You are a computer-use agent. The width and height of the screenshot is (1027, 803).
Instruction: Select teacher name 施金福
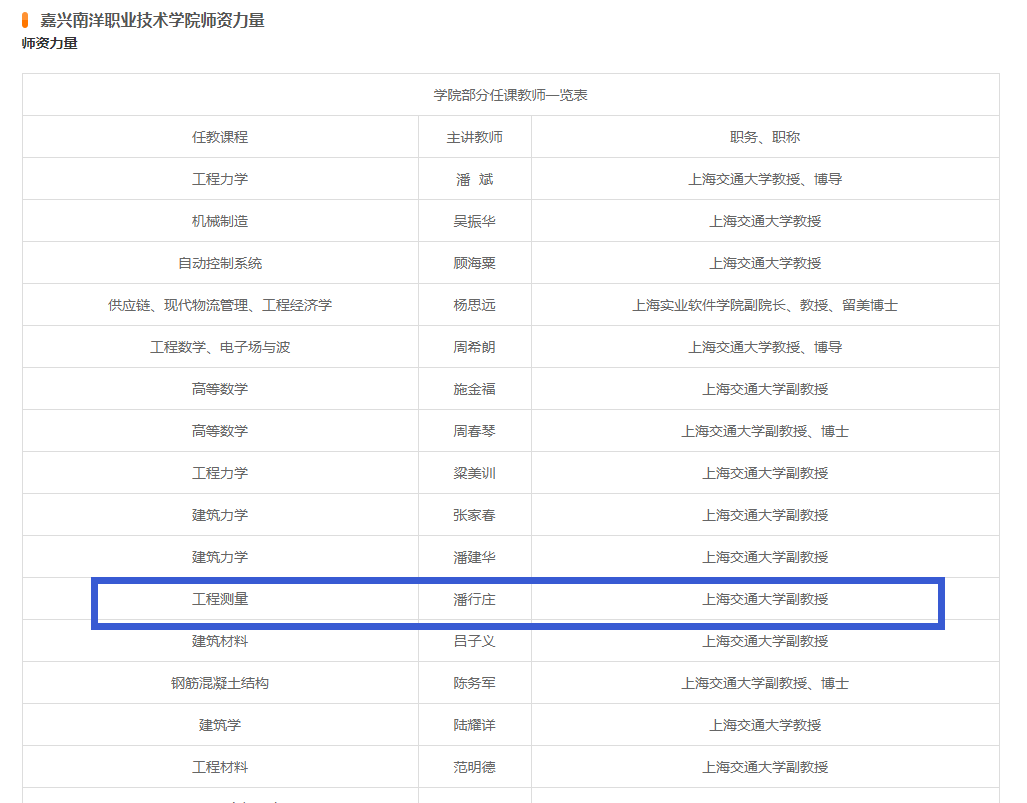click(475, 389)
